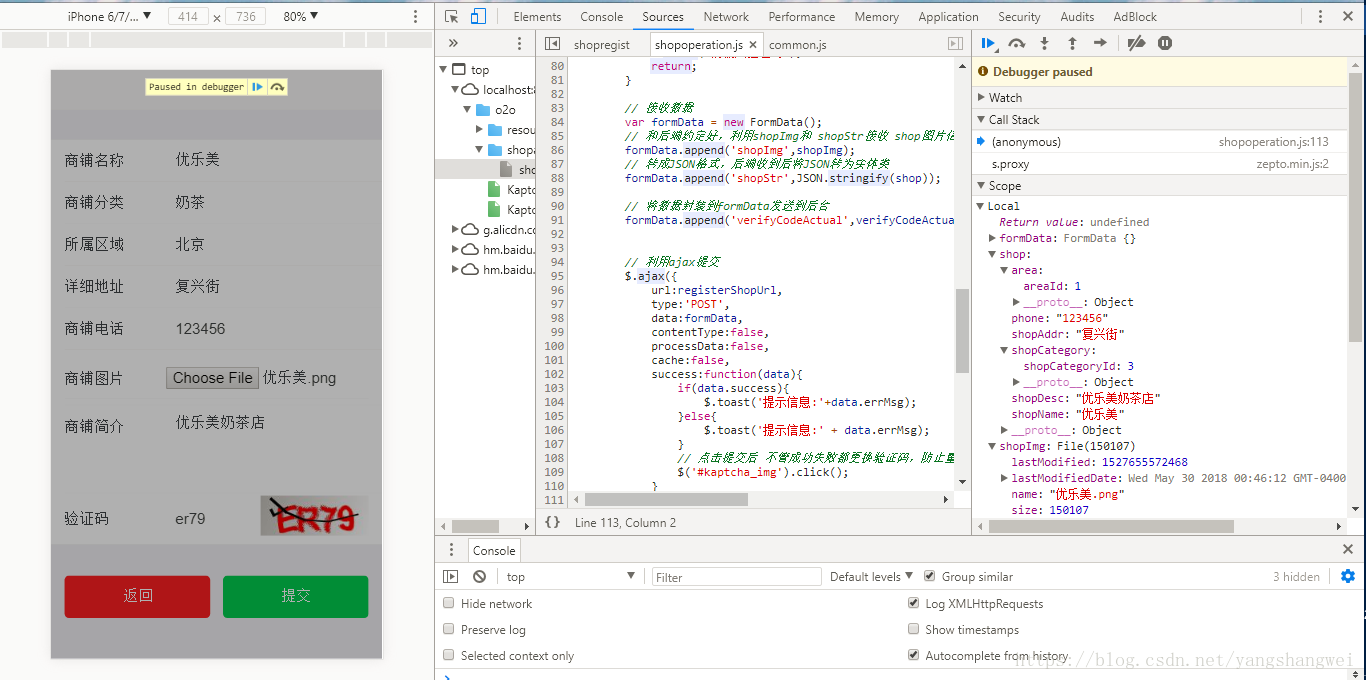Resume script execution in debugger toolbar

click(988, 43)
